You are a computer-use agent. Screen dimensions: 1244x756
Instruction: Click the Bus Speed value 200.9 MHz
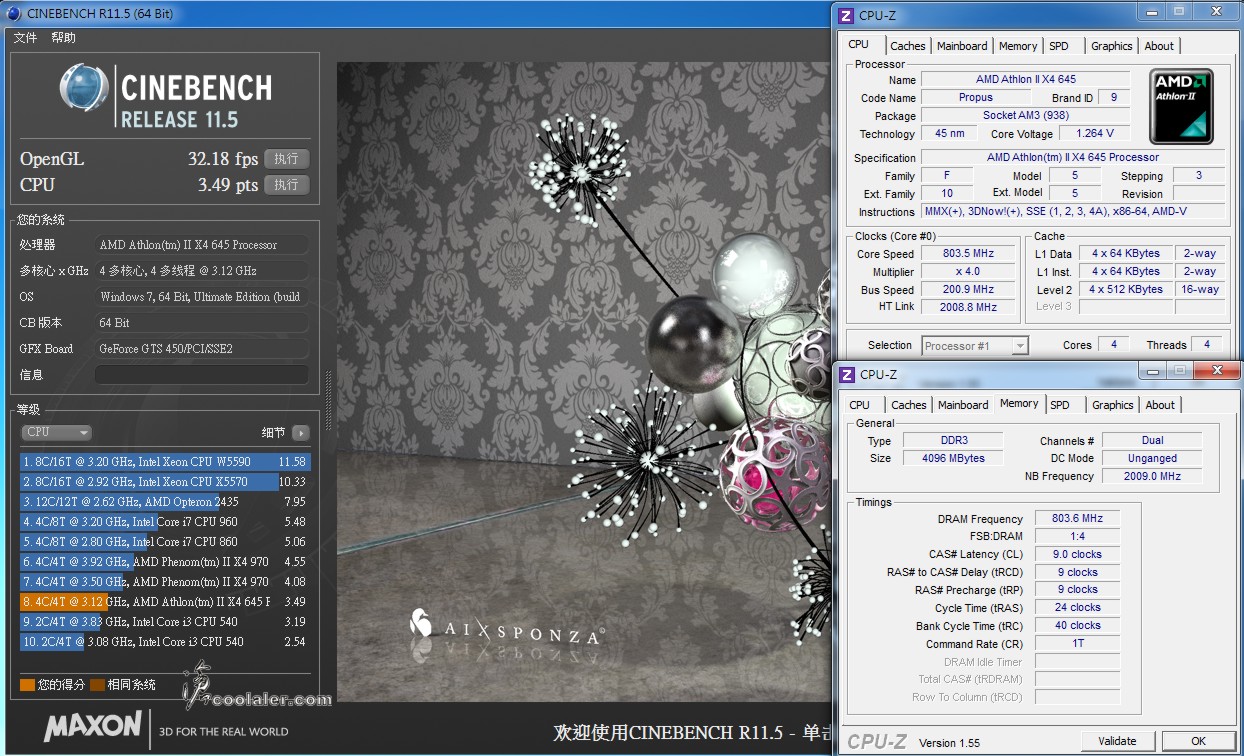click(968, 290)
